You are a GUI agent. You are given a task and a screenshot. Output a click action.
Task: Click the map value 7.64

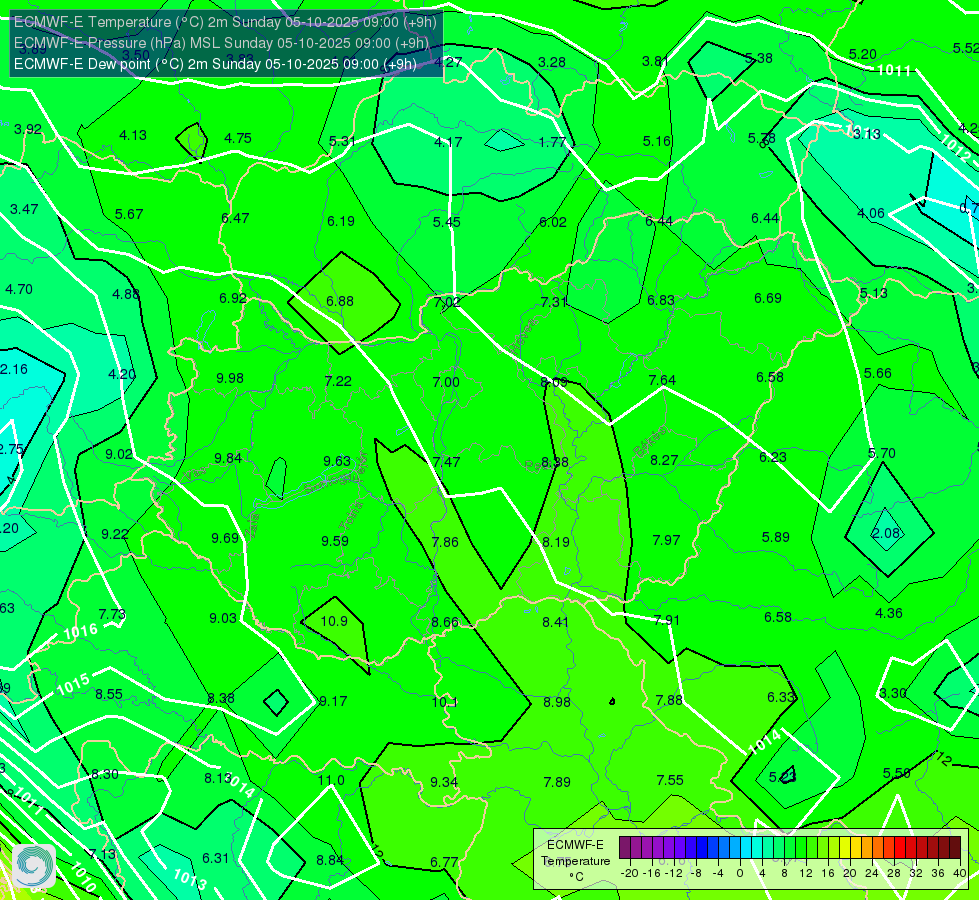(662, 380)
